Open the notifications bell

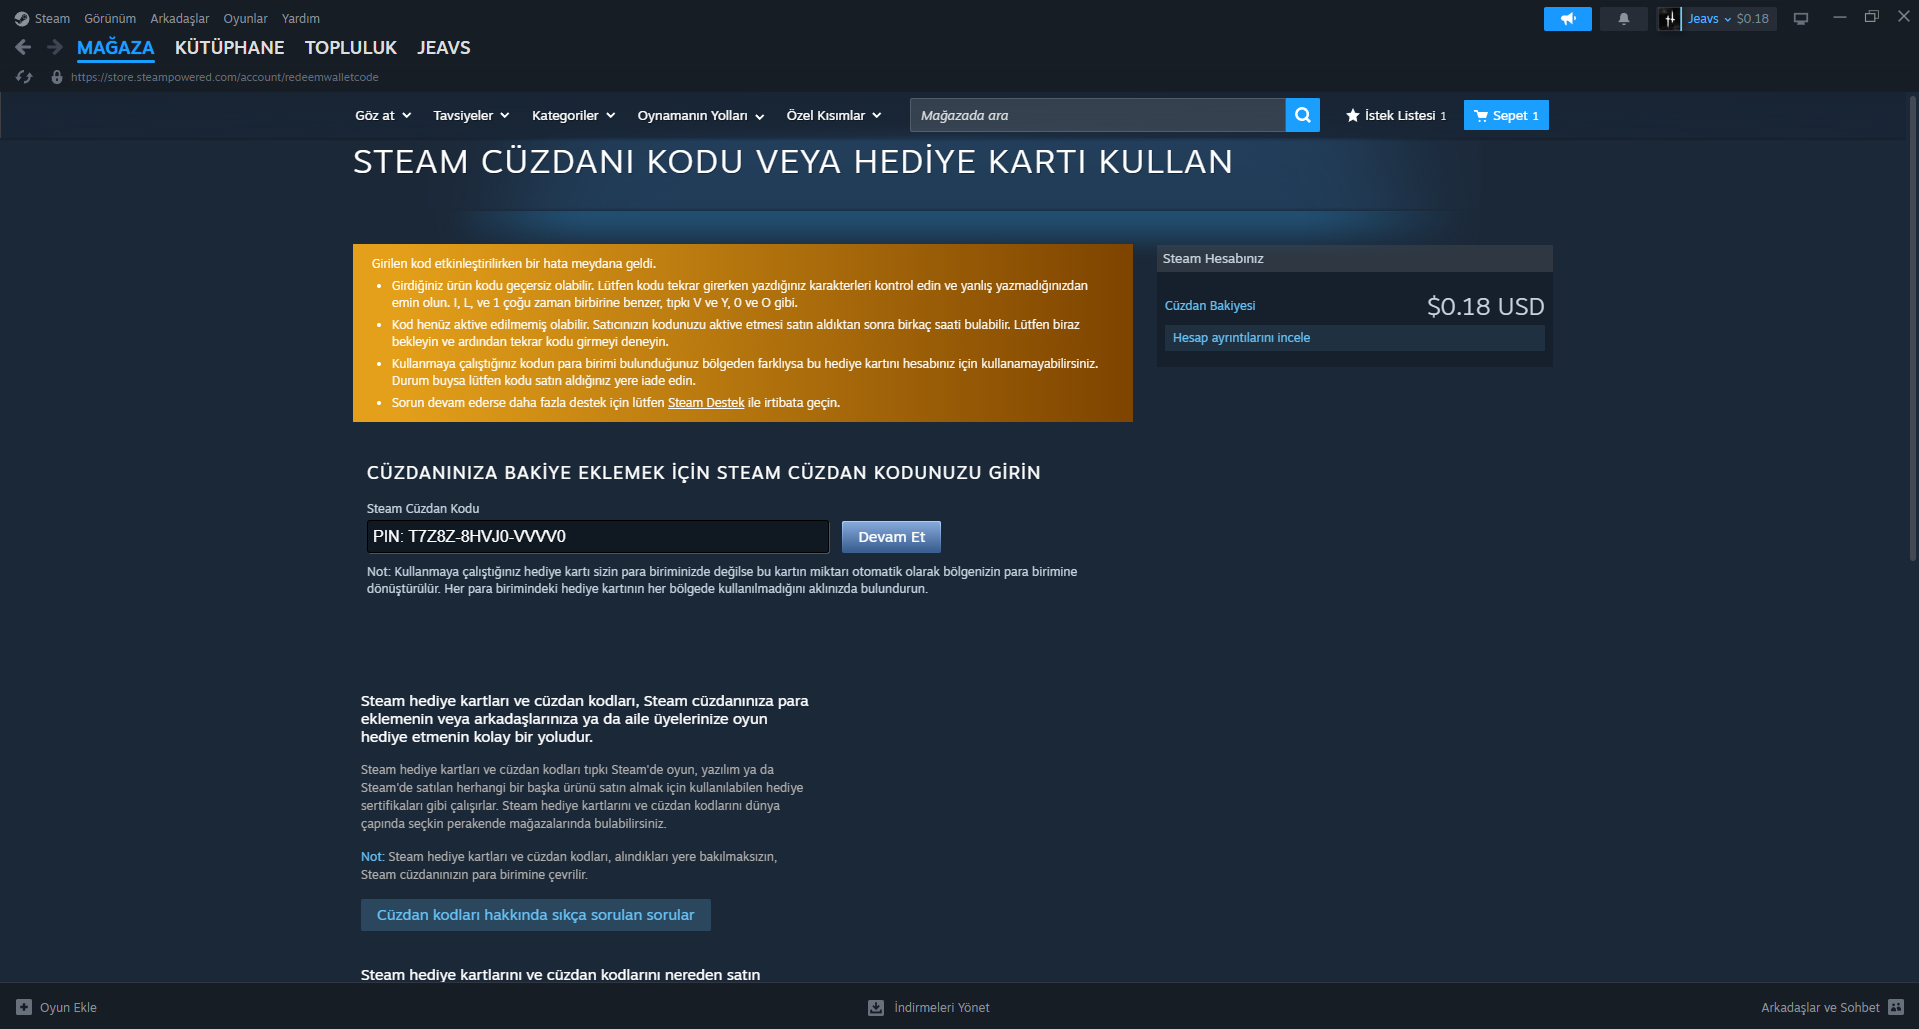(x=1623, y=19)
